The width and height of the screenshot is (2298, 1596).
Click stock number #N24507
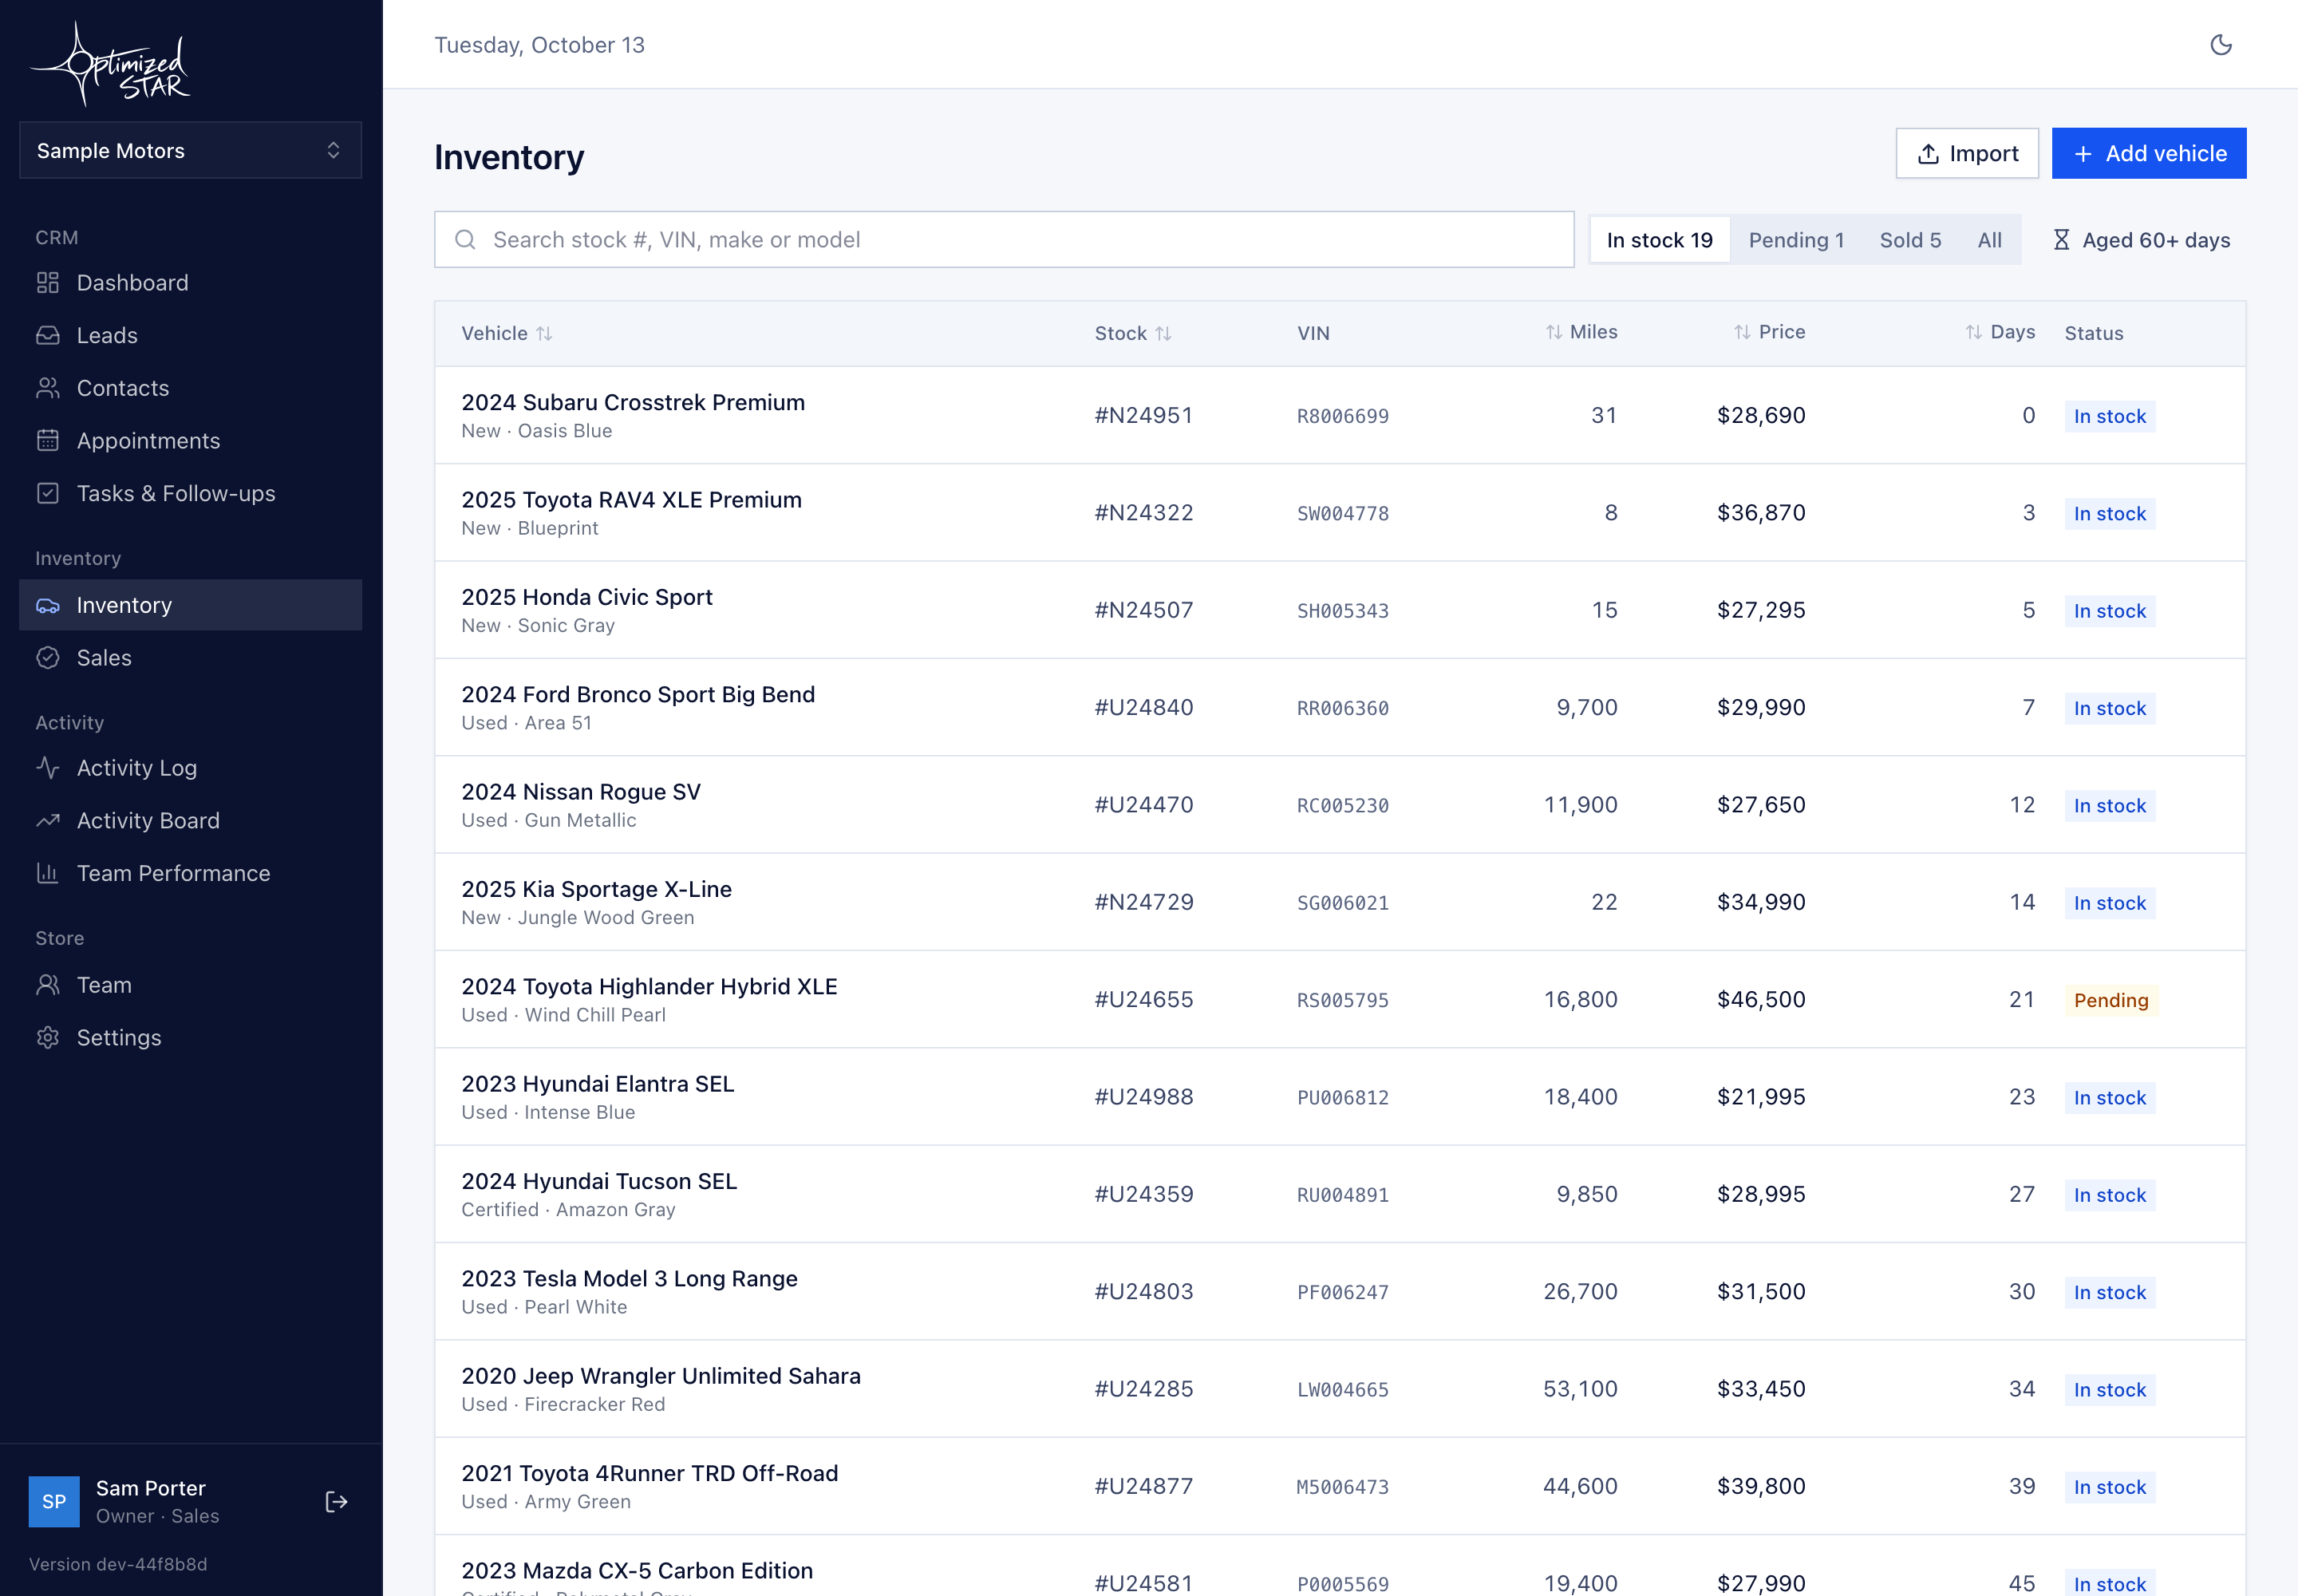coord(1143,610)
